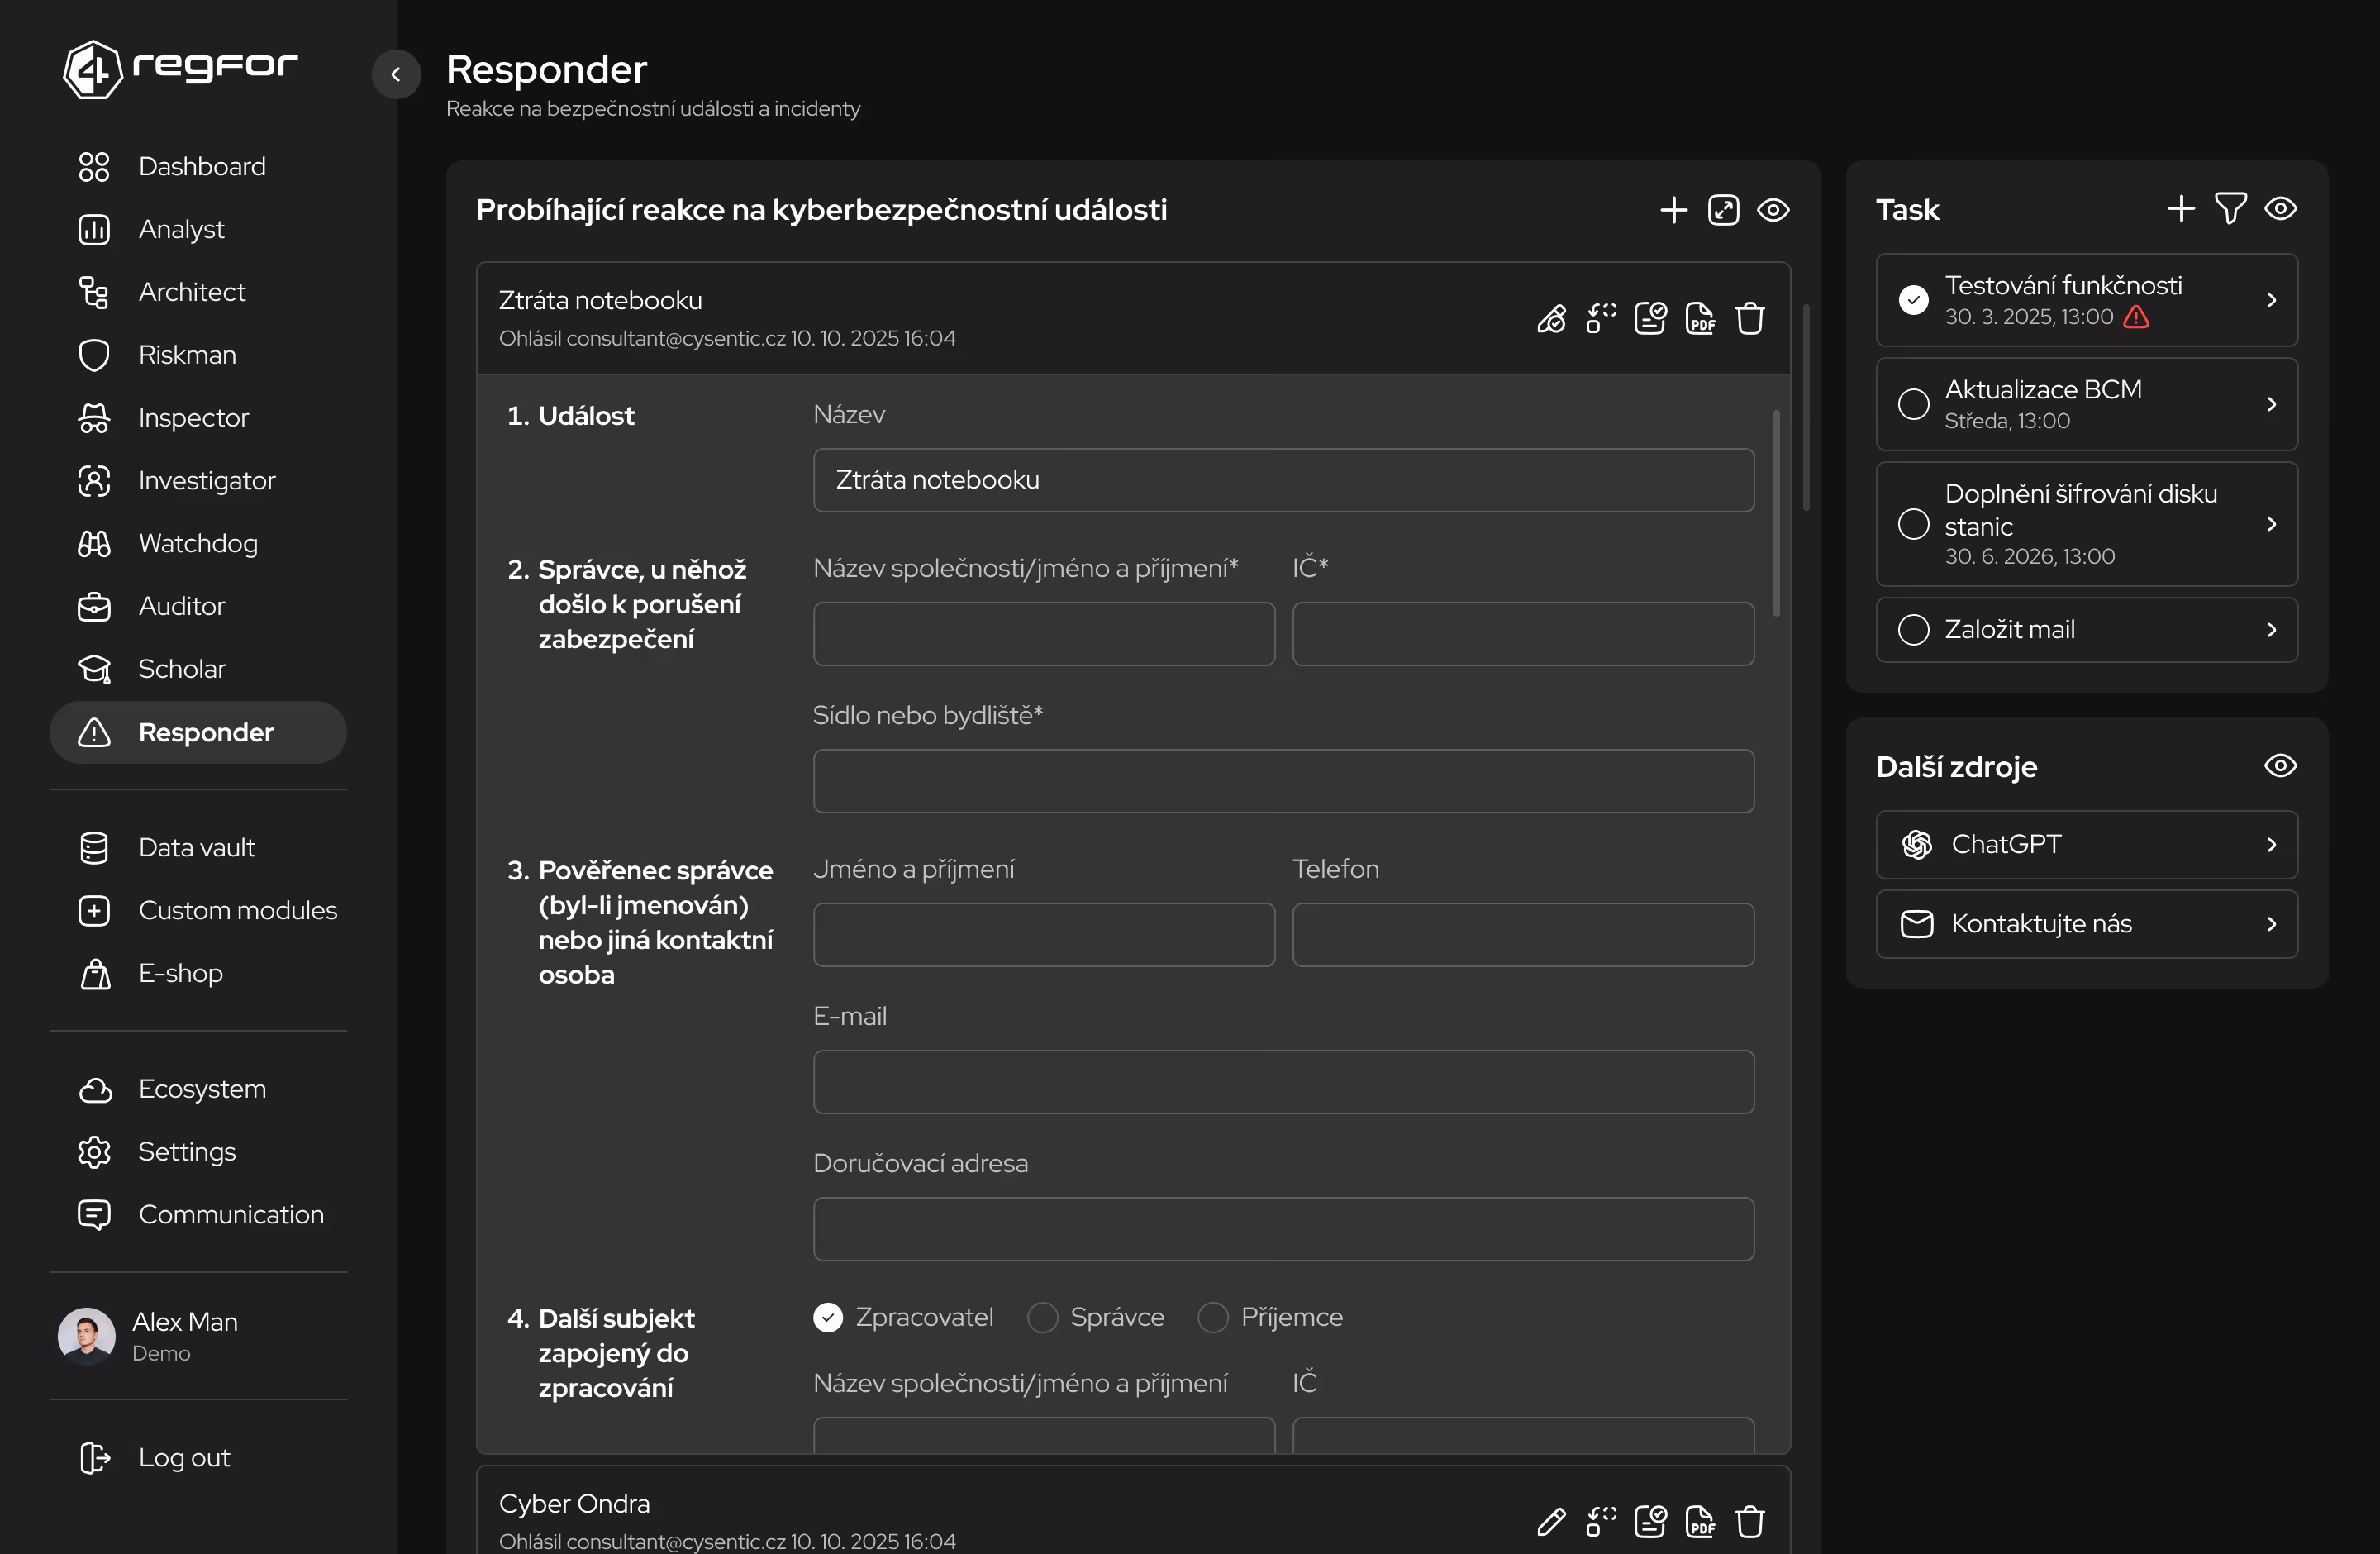Image resolution: width=2380 pixels, height=1554 pixels.
Task: Click the pencil edit icon for Cyber Ondra
Action: pyautogui.click(x=1551, y=1521)
